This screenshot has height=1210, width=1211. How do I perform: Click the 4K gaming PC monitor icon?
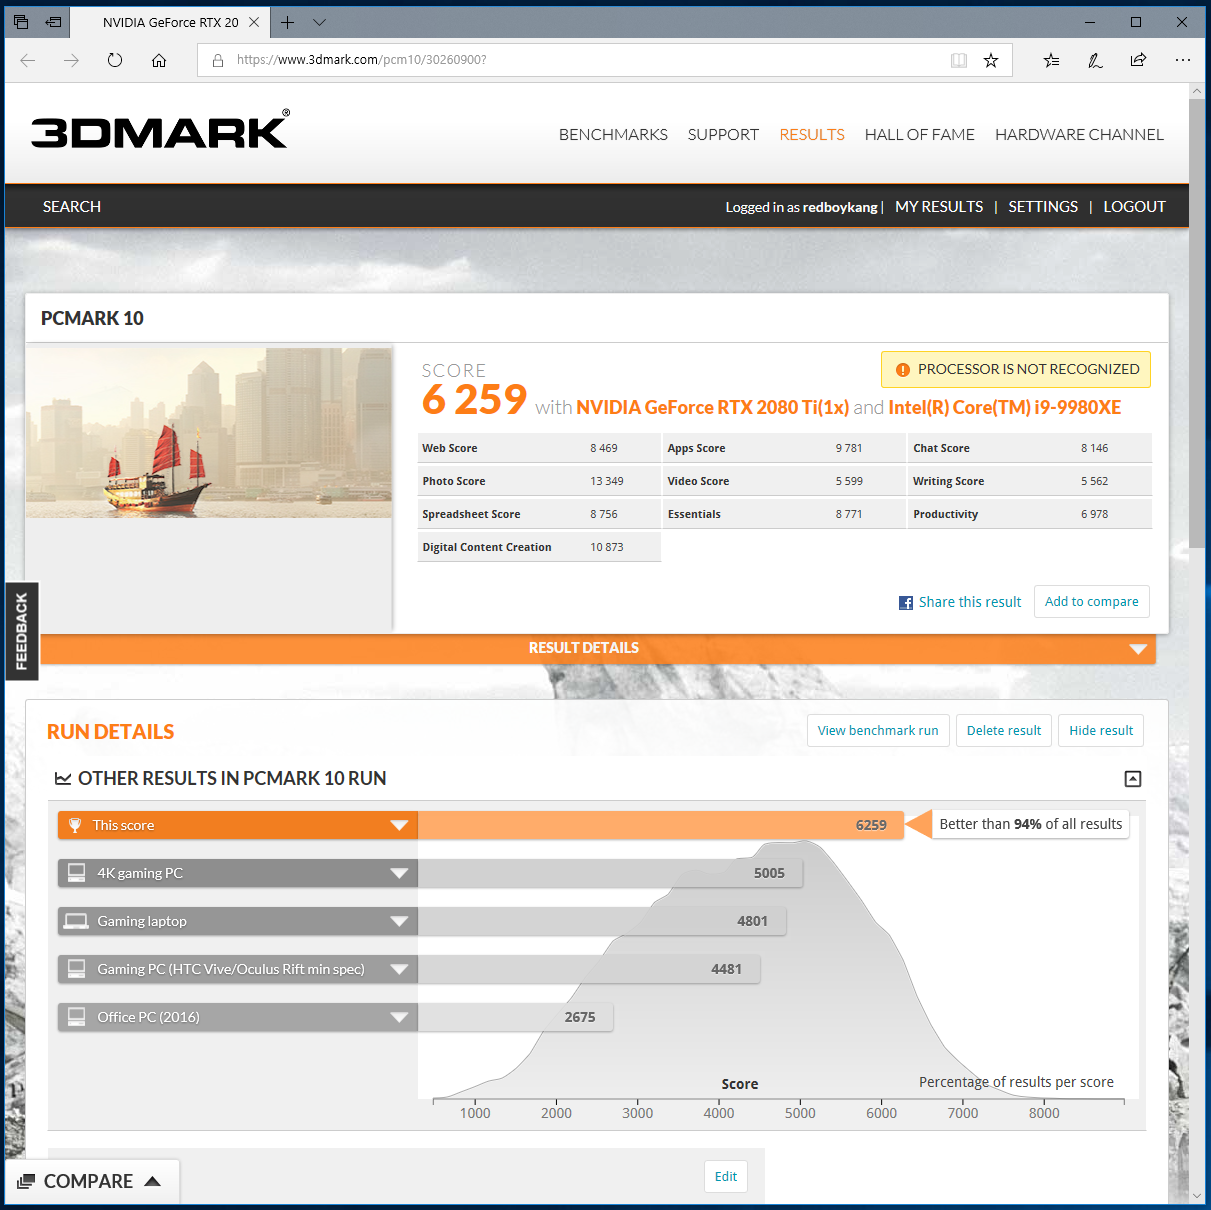(x=77, y=873)
